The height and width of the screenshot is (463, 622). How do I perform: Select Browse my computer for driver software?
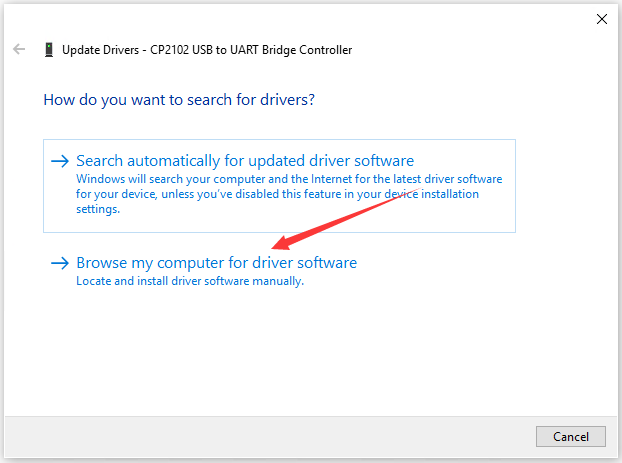pyautogui.click(x=216, y=263)
